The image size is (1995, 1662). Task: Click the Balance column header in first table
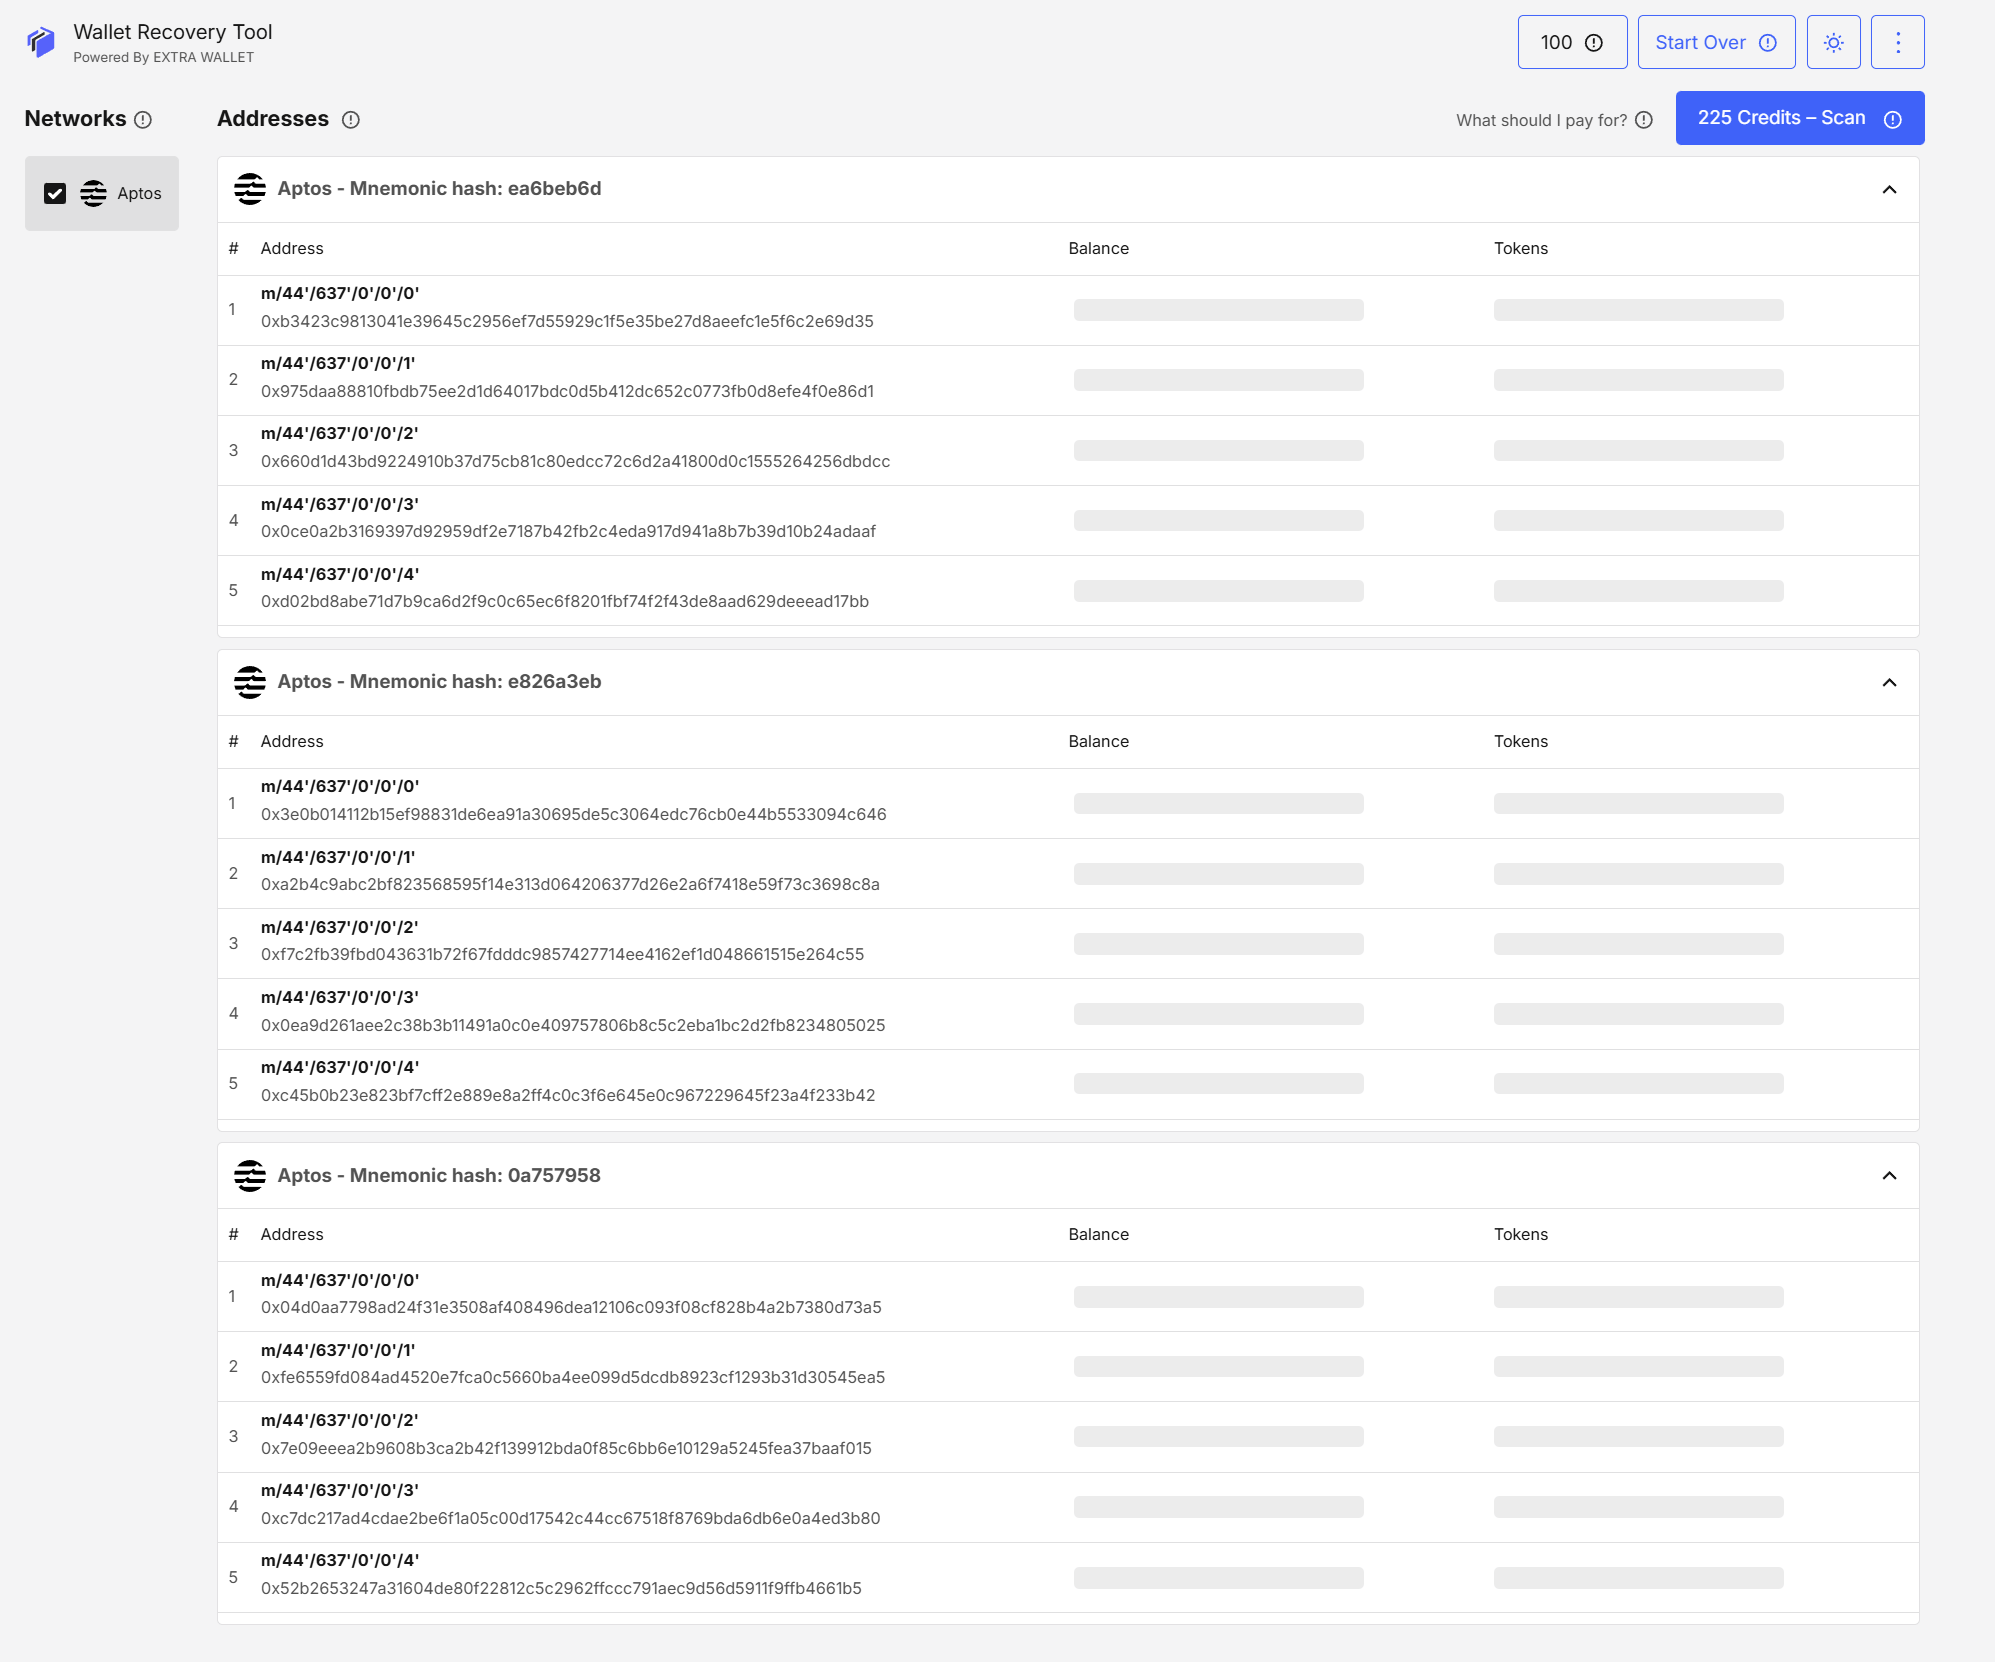[1098, 248]
